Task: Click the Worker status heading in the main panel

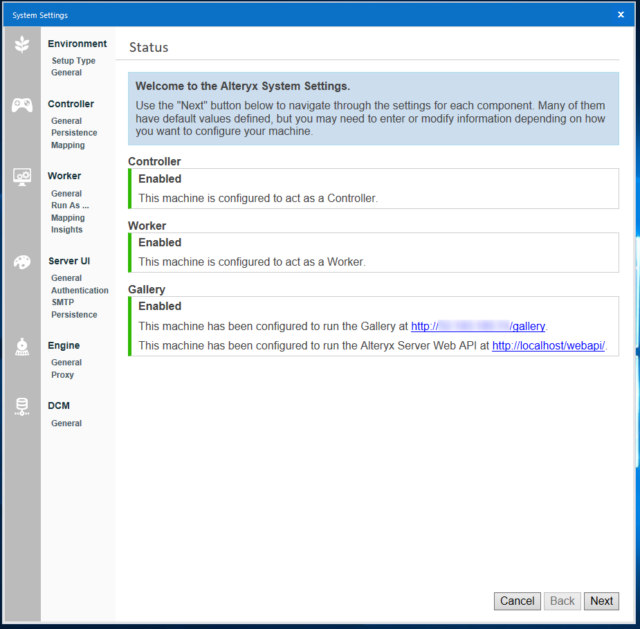Action: 147,226
